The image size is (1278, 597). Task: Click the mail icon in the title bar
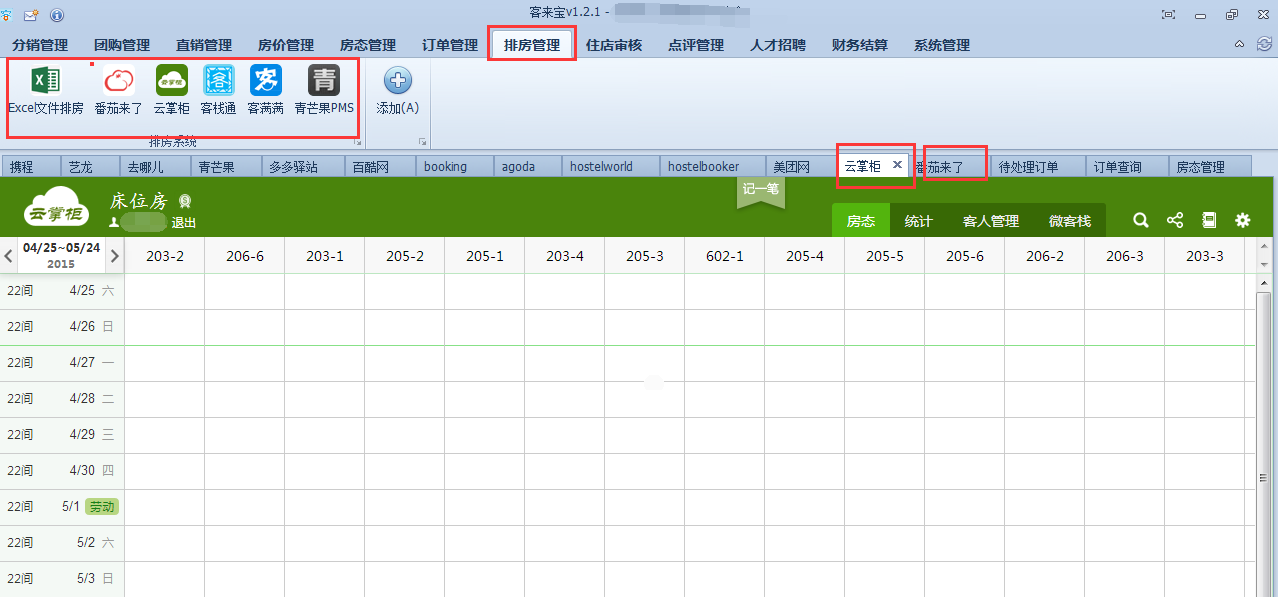pyautogui.click(x=30, y=14)
